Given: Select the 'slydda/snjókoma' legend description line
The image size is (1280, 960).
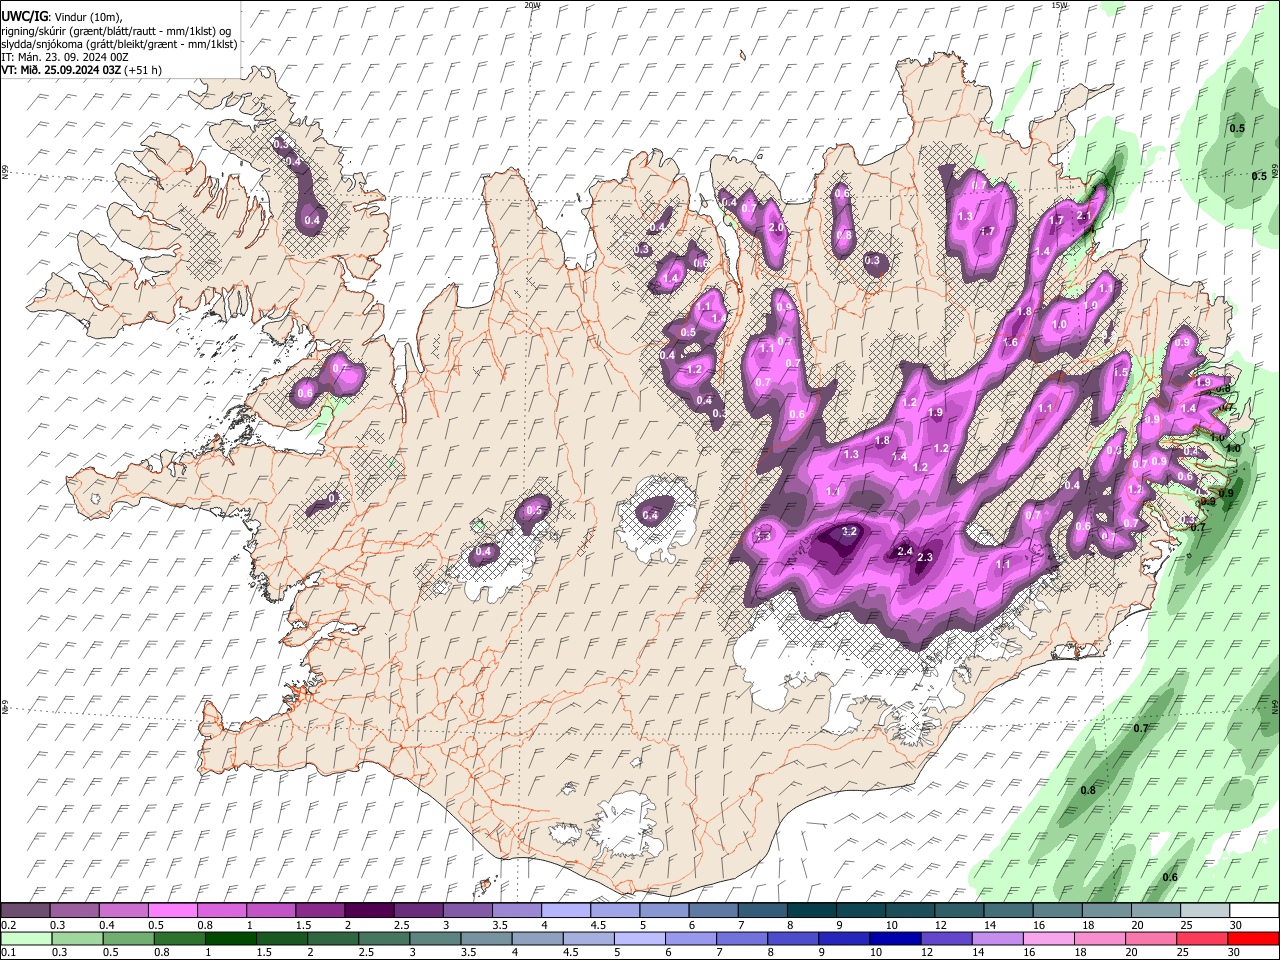Looking at the screenshot, I should tap(119, 44).
